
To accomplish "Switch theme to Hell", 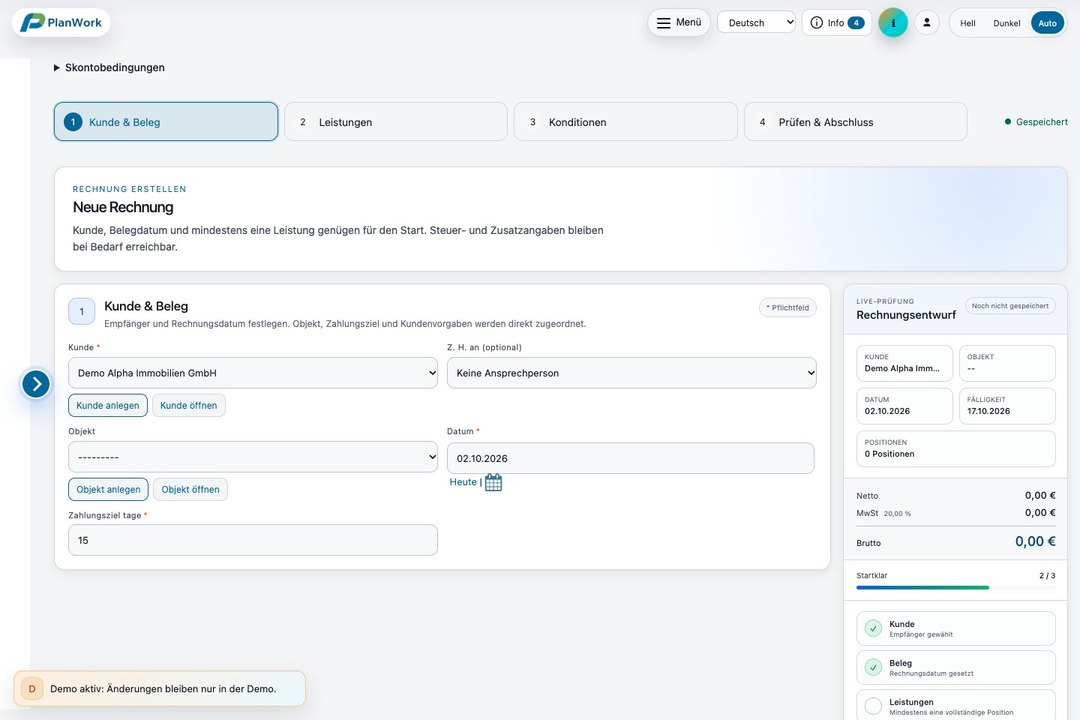I will coord(968,23).
